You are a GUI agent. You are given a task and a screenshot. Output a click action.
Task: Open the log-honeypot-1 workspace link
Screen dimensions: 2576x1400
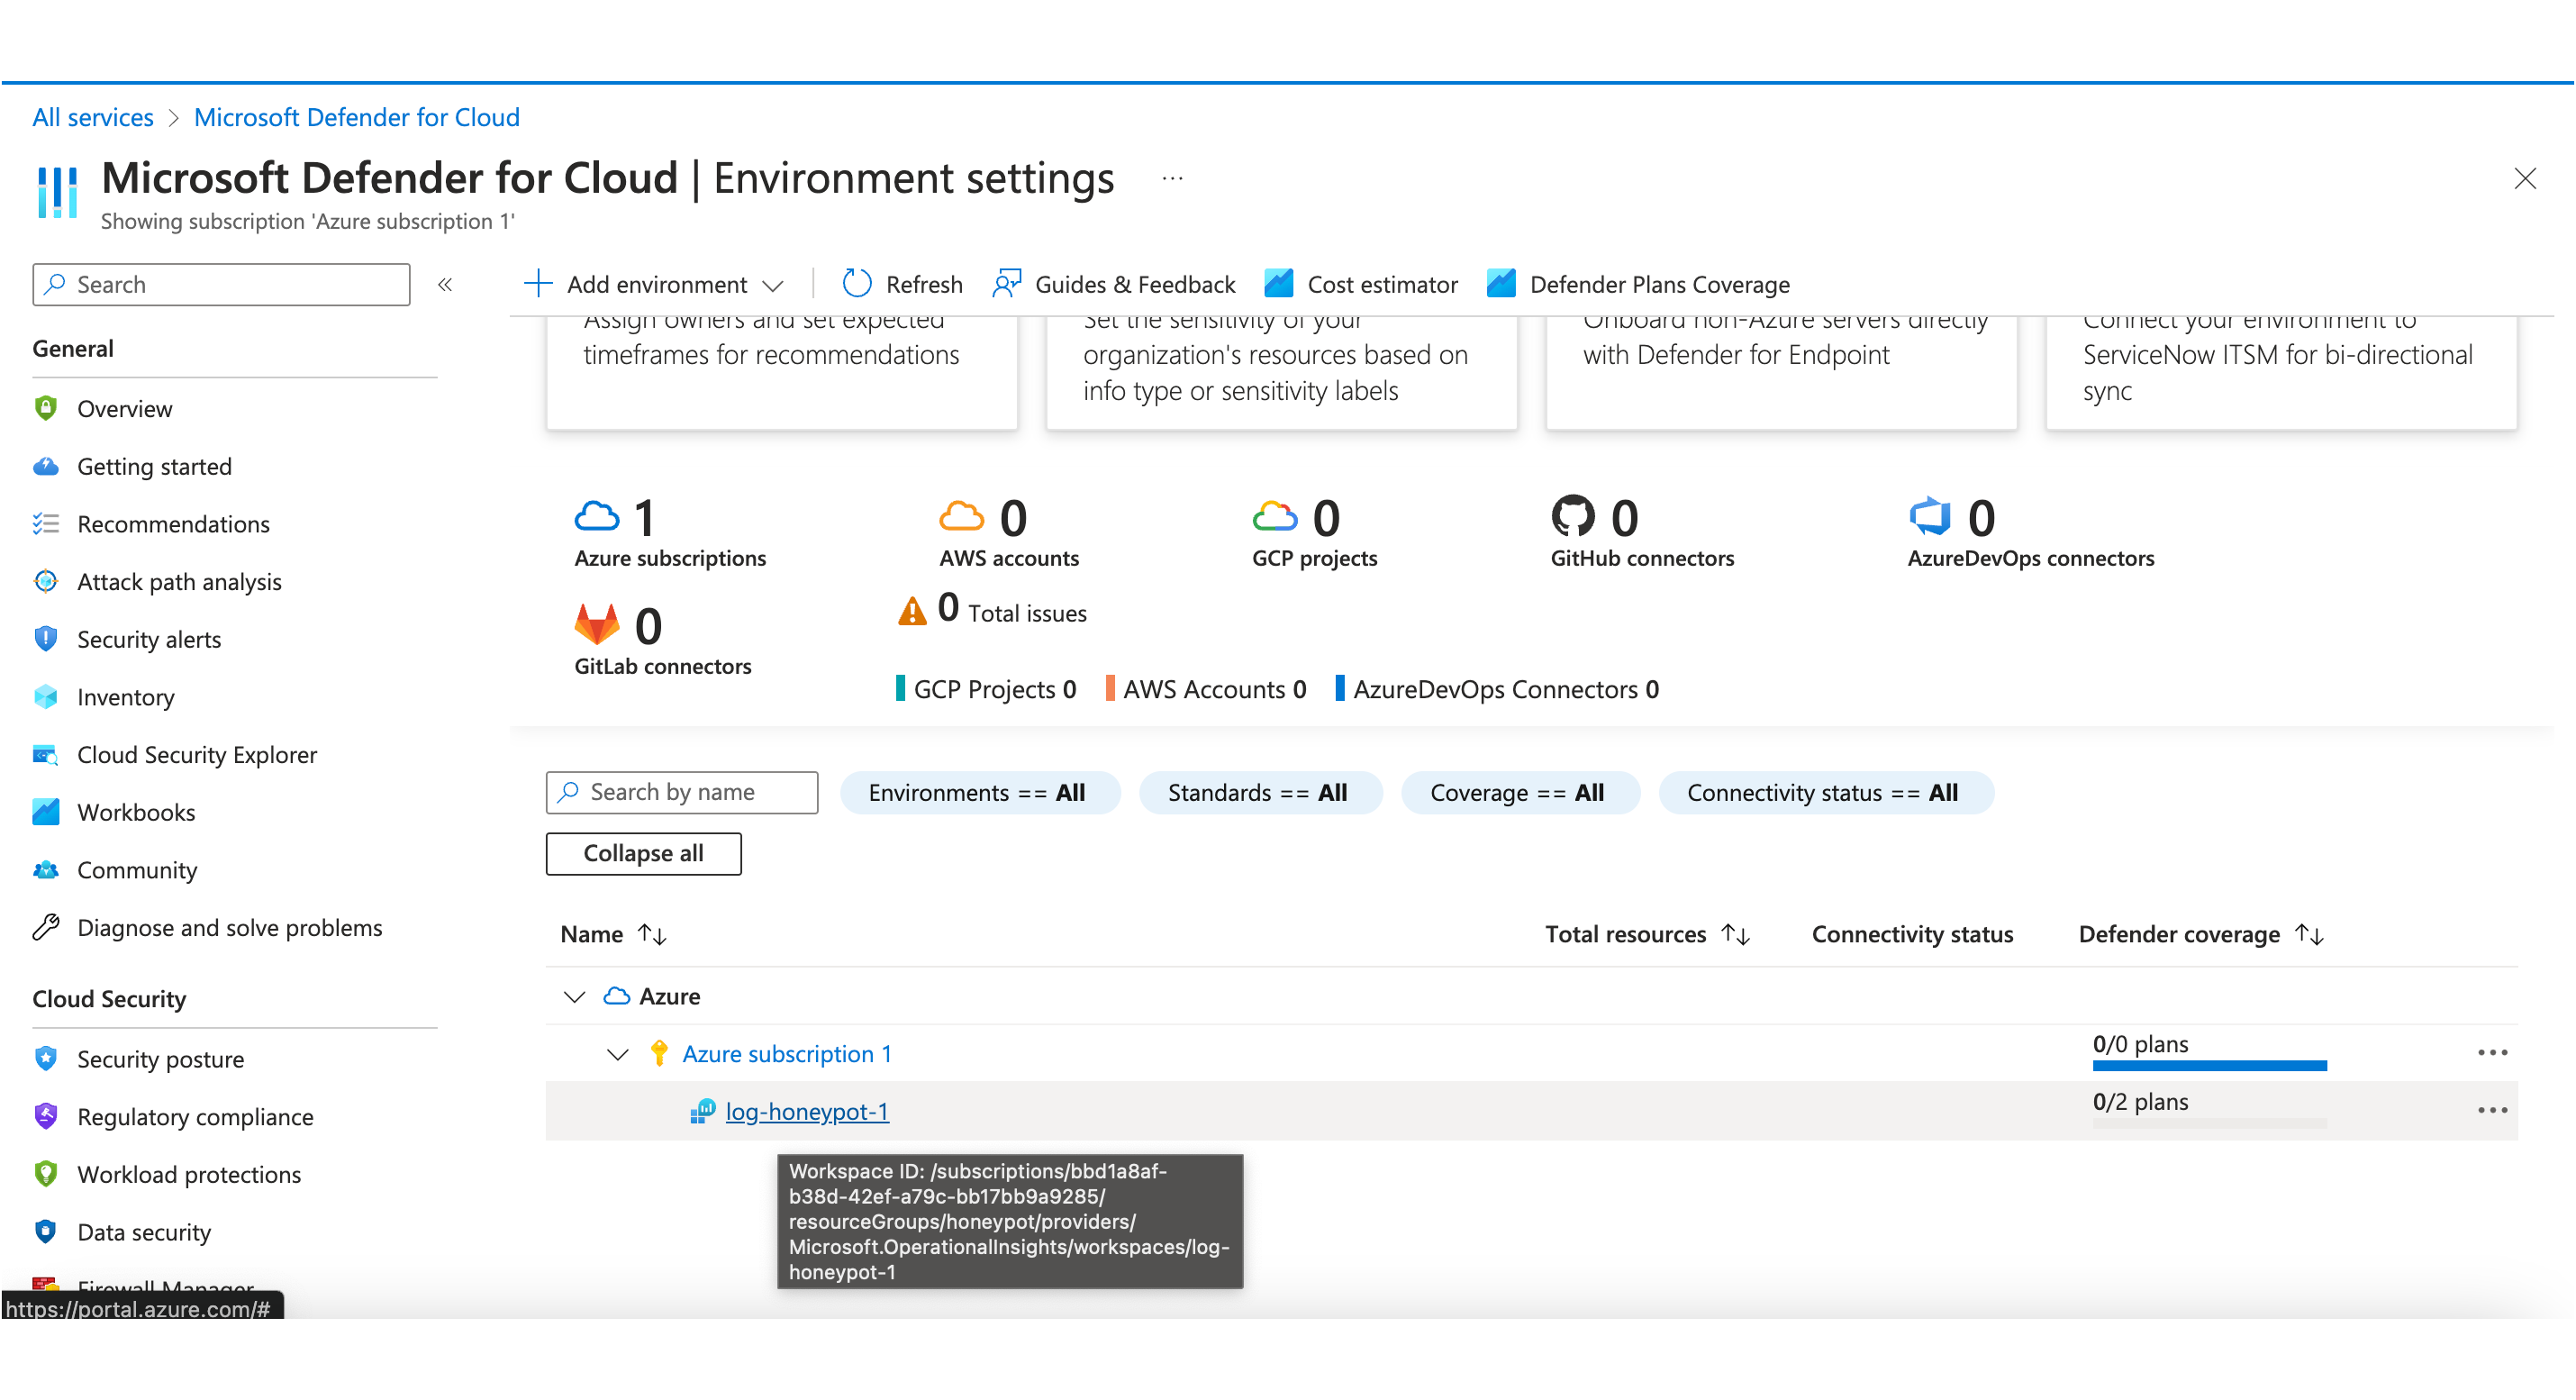[806, 1111]
